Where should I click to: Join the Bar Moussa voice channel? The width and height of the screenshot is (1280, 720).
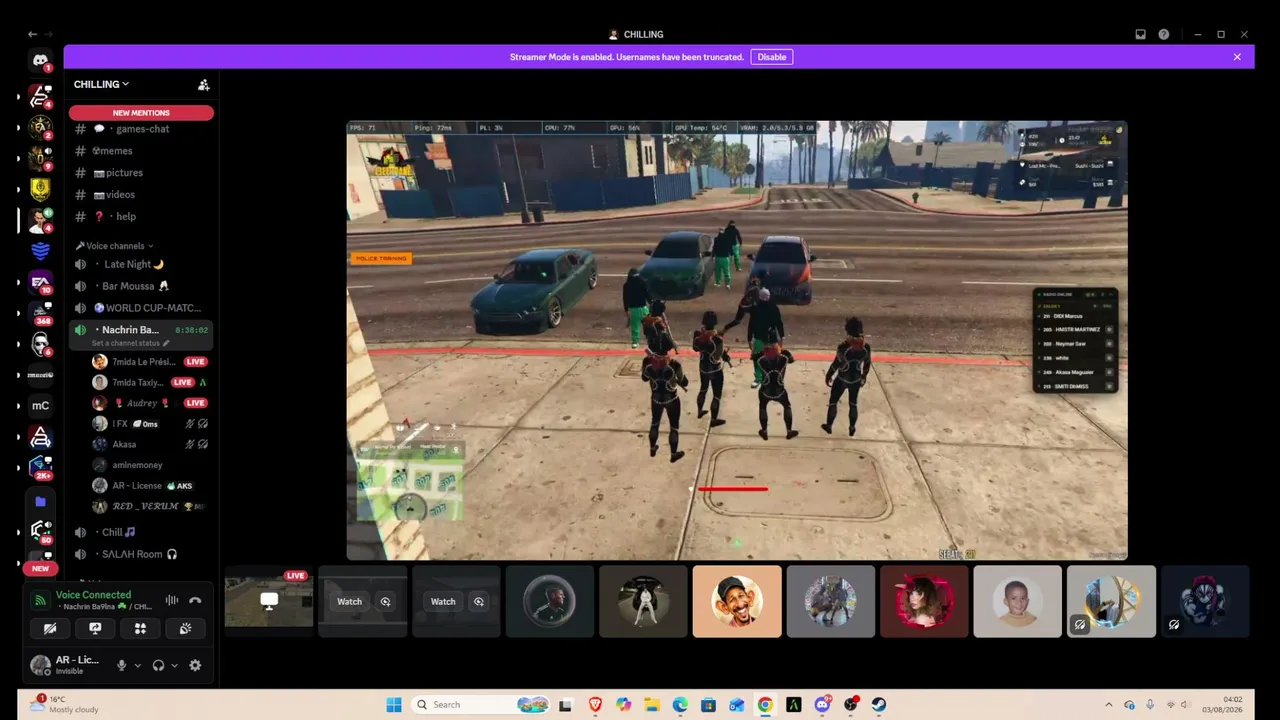[x=141, y=286]
